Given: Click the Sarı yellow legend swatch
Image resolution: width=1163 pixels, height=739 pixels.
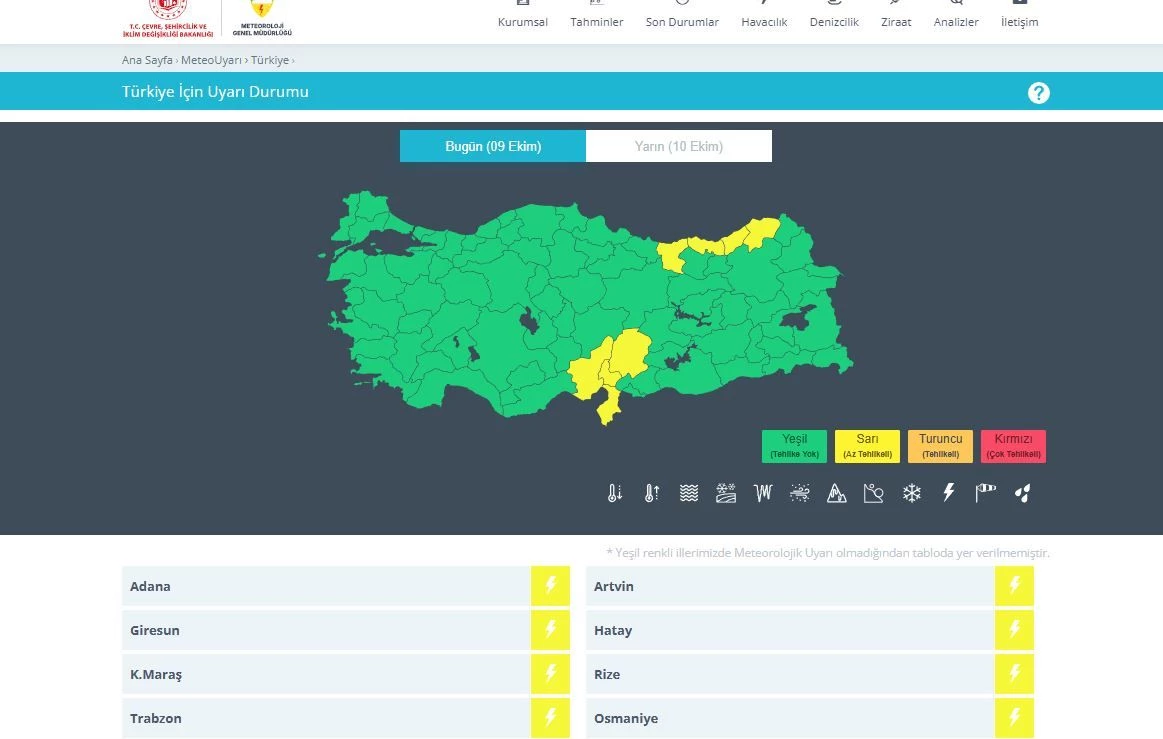Looking at the screenshot, I should (x=867, y=446).
